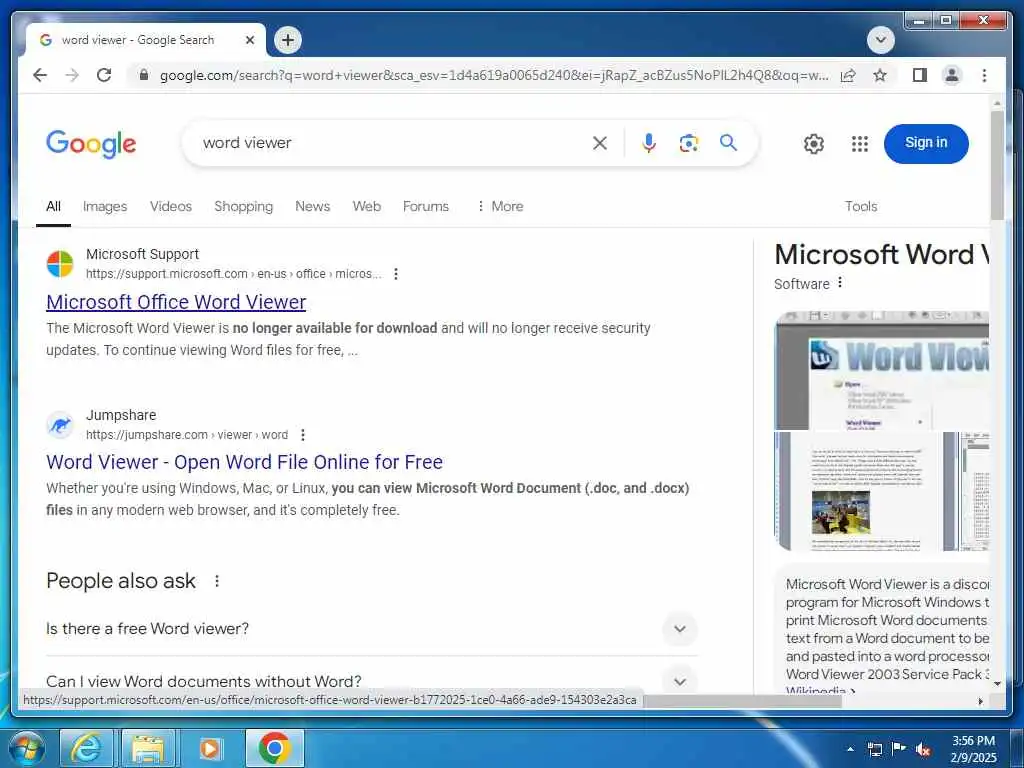The height and width of the screenshot is (768, 1024).
Task: Open Word Viewer - Open Word File Online link
Action: click(244, 462)
